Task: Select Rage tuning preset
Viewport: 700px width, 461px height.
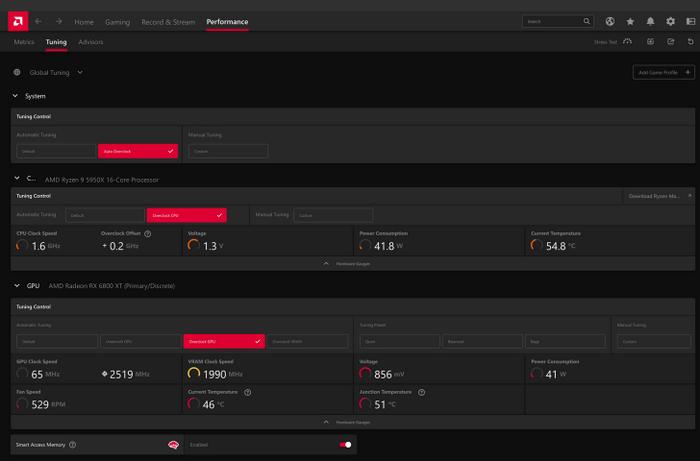Action: click(565, 341)
